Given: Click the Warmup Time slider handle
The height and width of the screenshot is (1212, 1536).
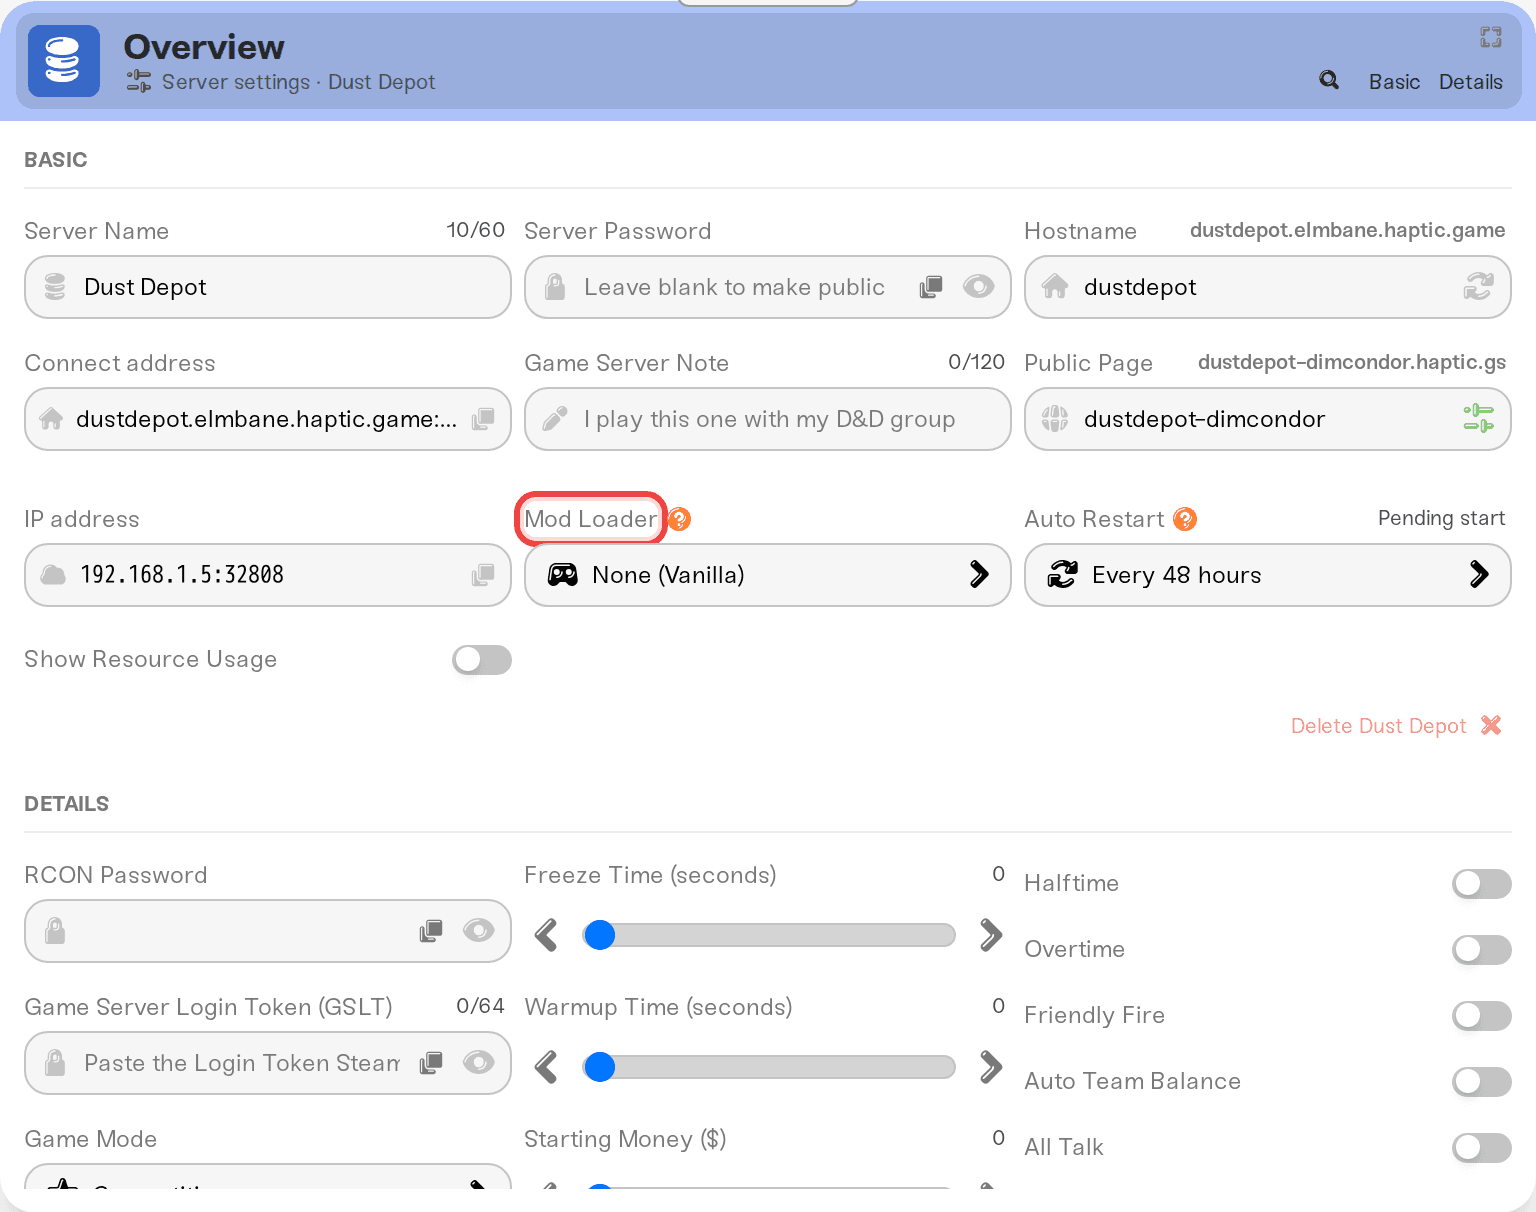Looking at the screenshot, I should 599,1067.
